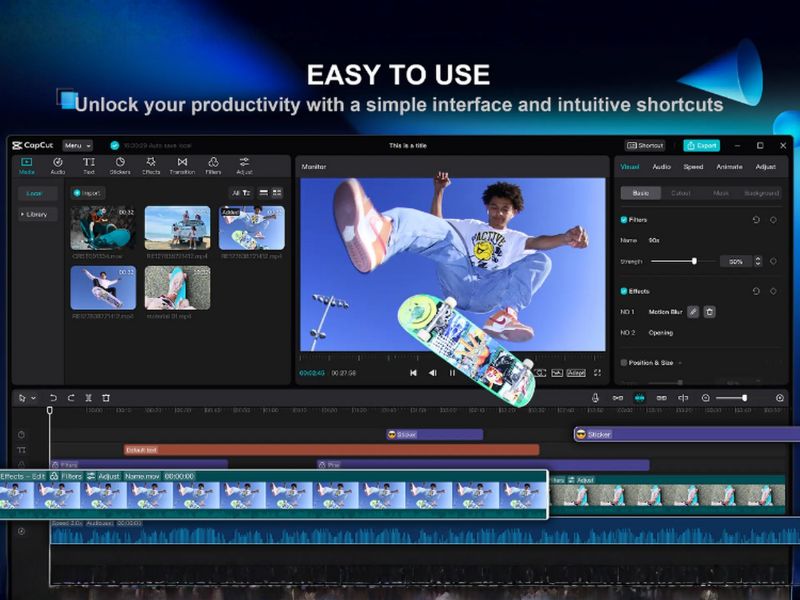Open the Adjust panel icon in the top toolbar
Screen dimensions: 800x600
(244, 162)
